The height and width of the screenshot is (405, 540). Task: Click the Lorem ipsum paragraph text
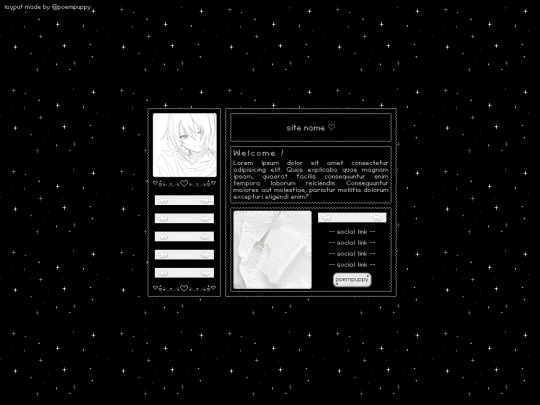[311, 180]
